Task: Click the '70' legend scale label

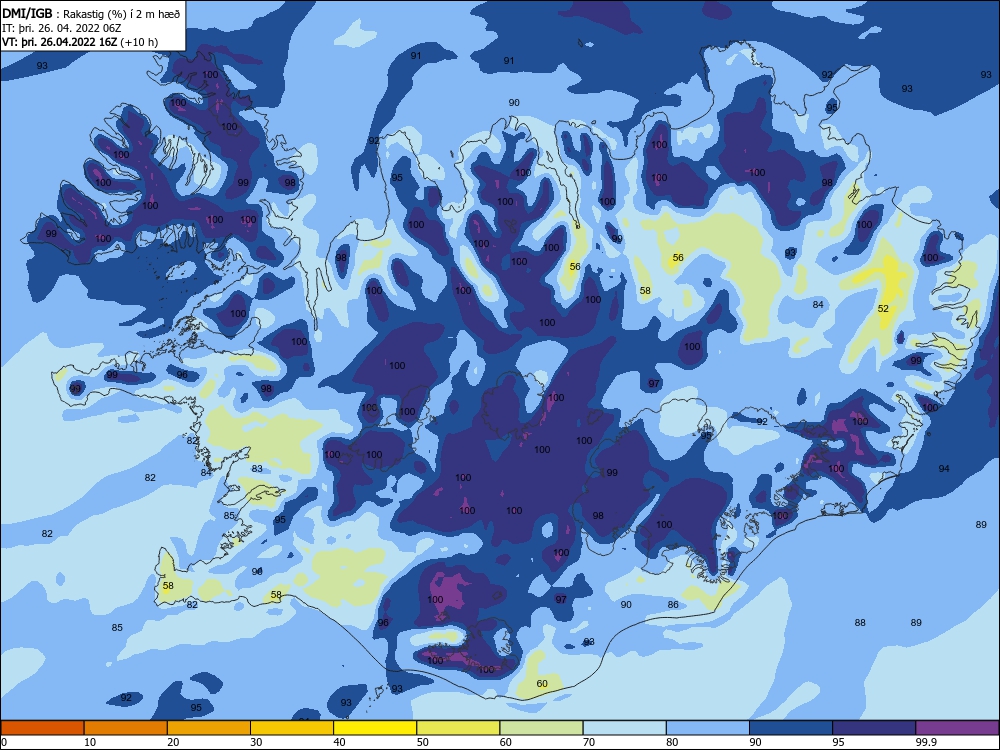Action: click(589, 742)
